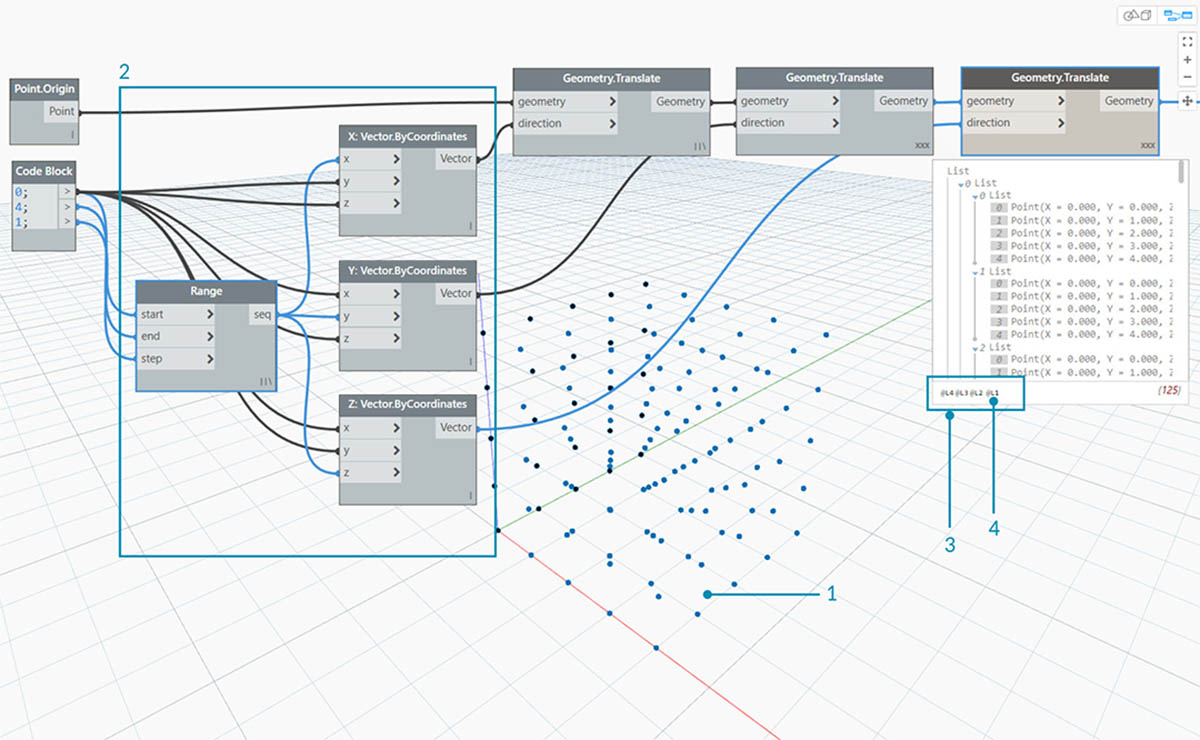Open the Range node start port chevron
Viewport: 1200px width, 740px height.
pos(209,315)
